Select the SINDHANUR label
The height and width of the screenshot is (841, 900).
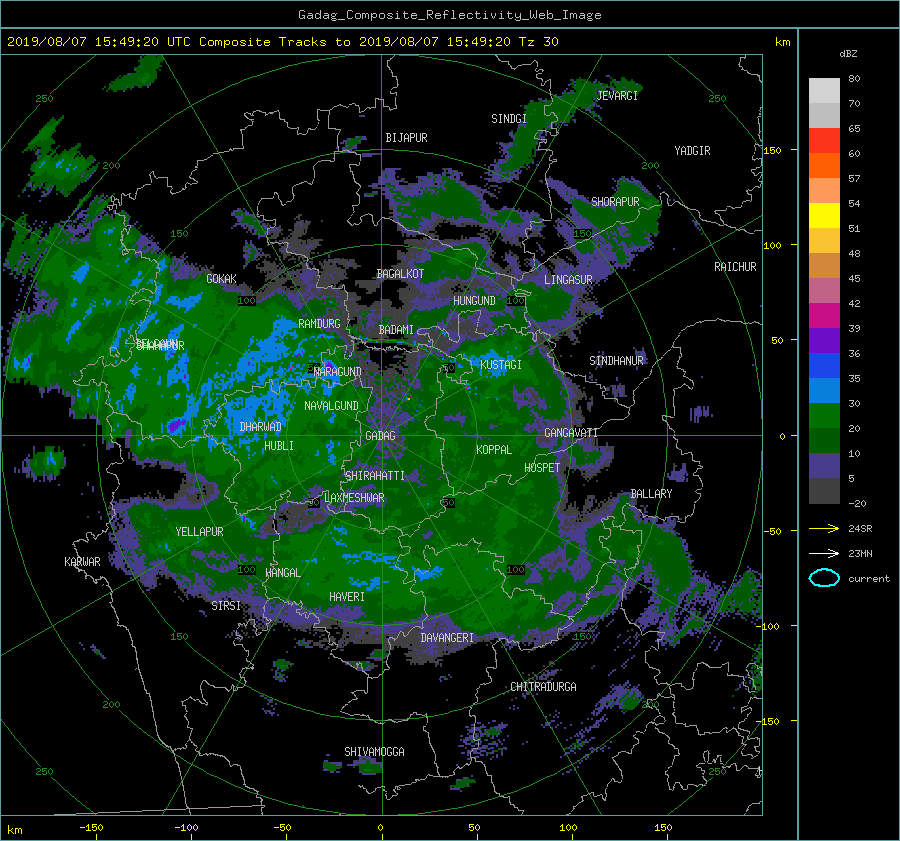616,361
